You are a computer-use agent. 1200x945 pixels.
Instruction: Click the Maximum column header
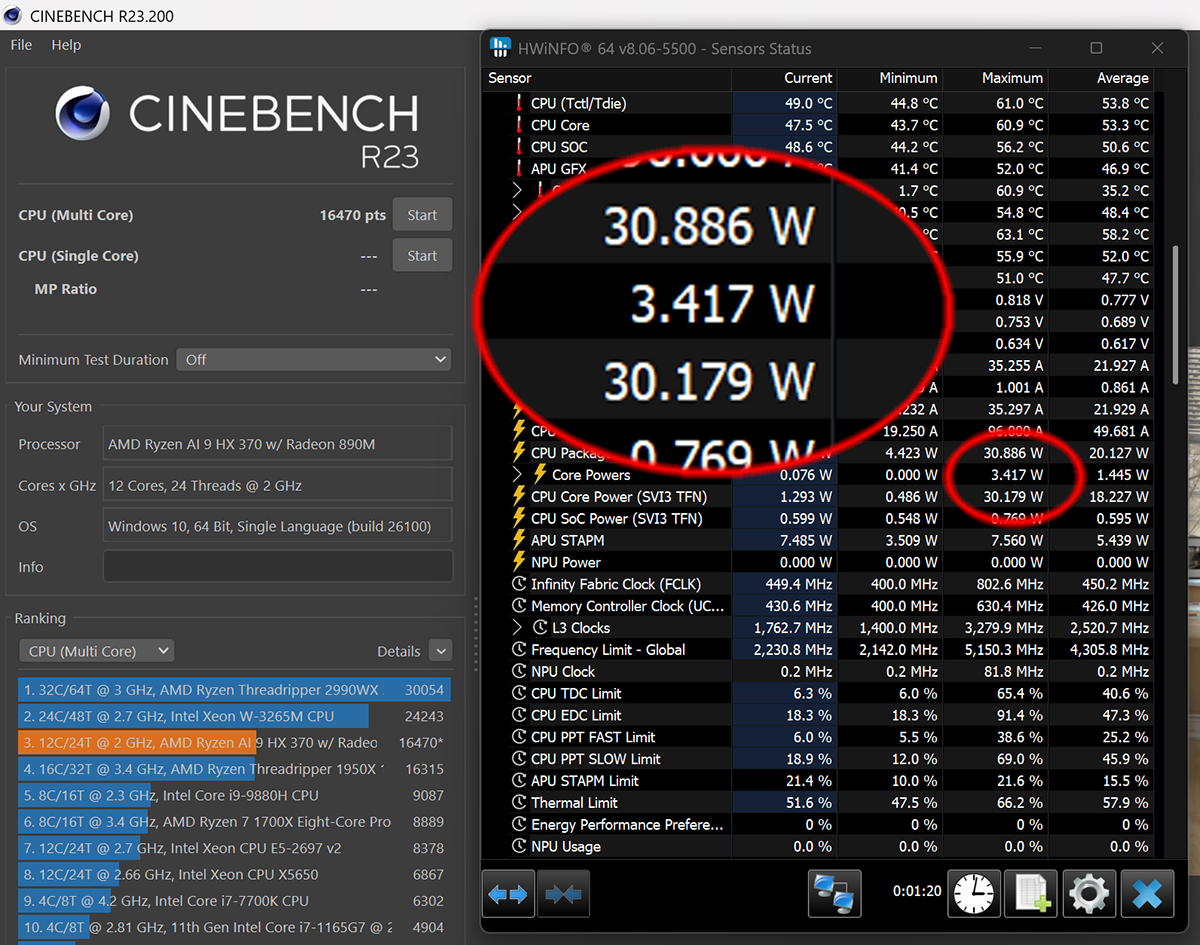(996, 78)
